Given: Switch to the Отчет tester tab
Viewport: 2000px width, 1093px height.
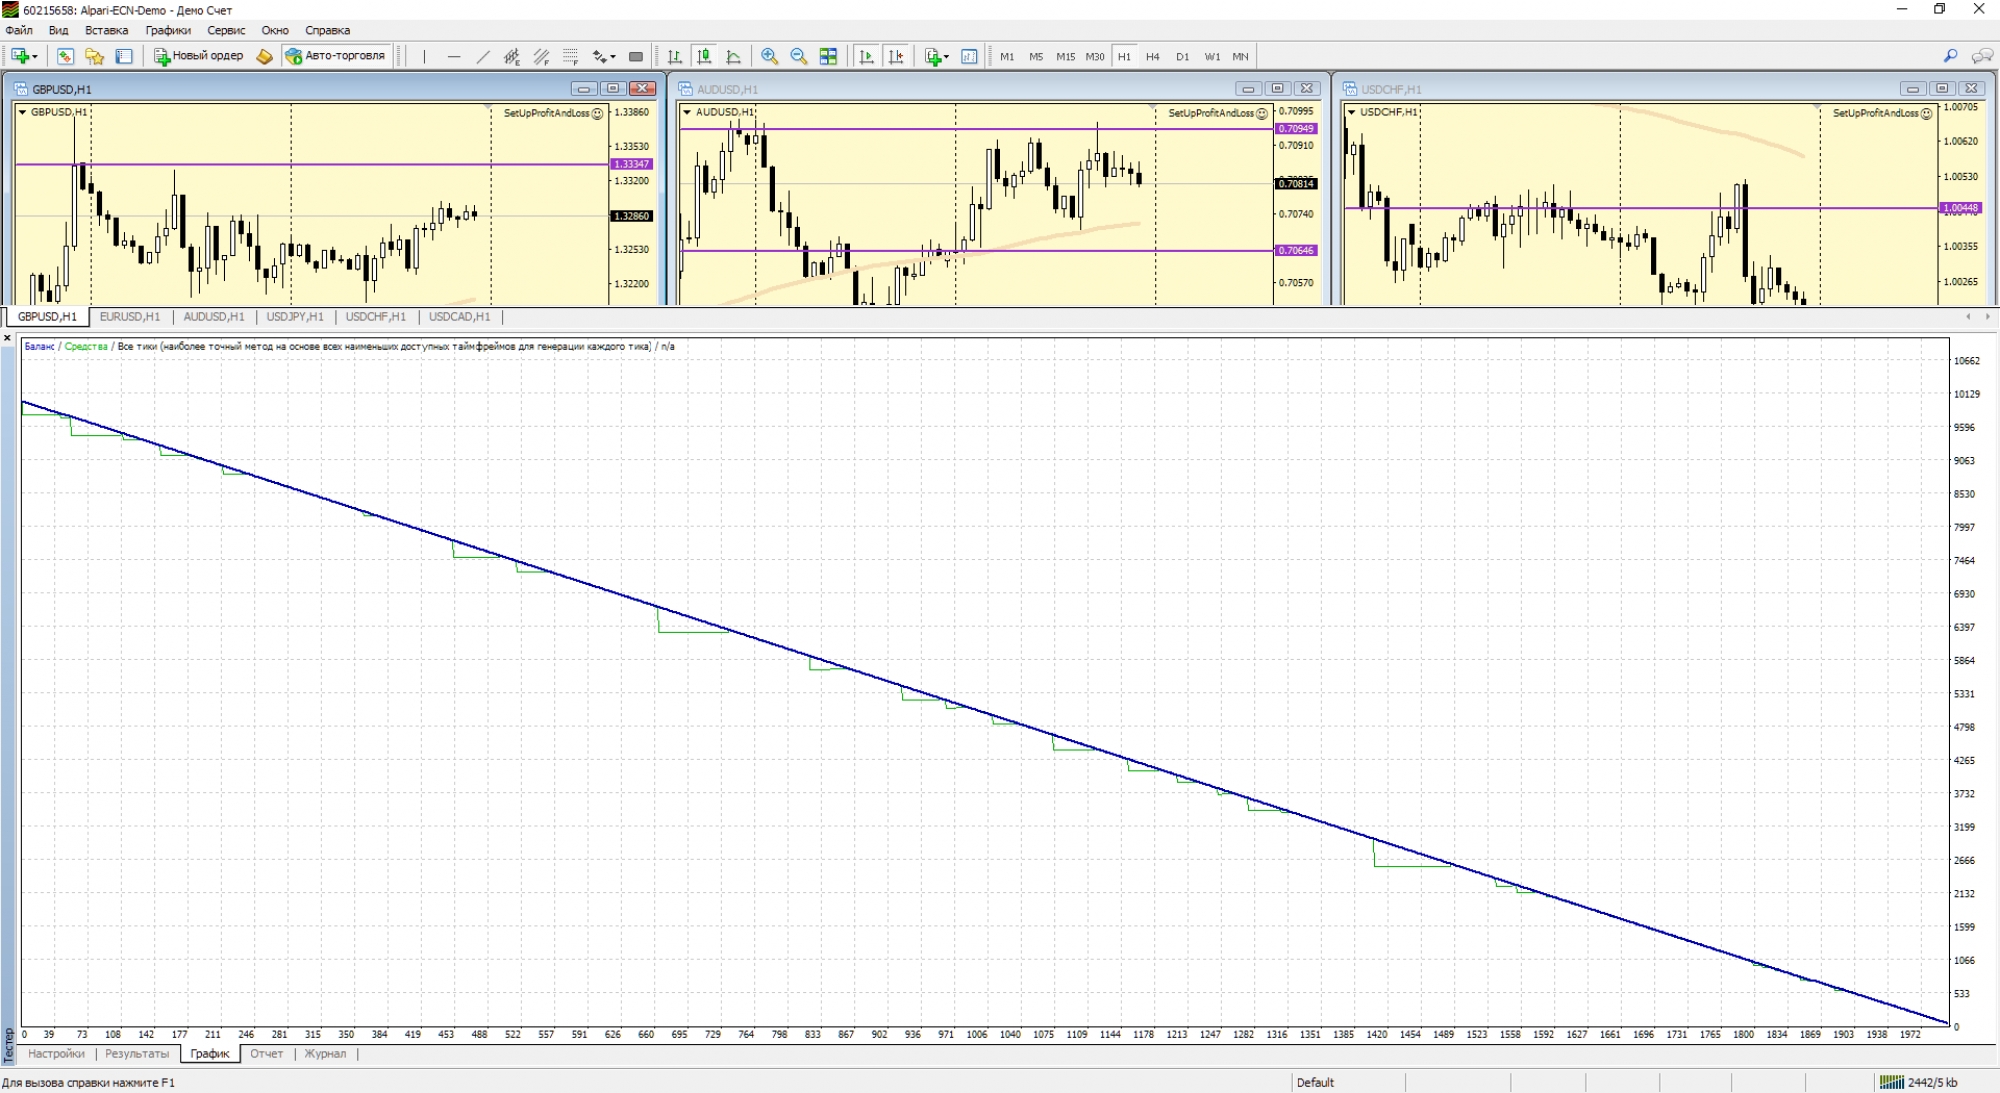Looking at the screenshot, I should tap(266, 1053).
